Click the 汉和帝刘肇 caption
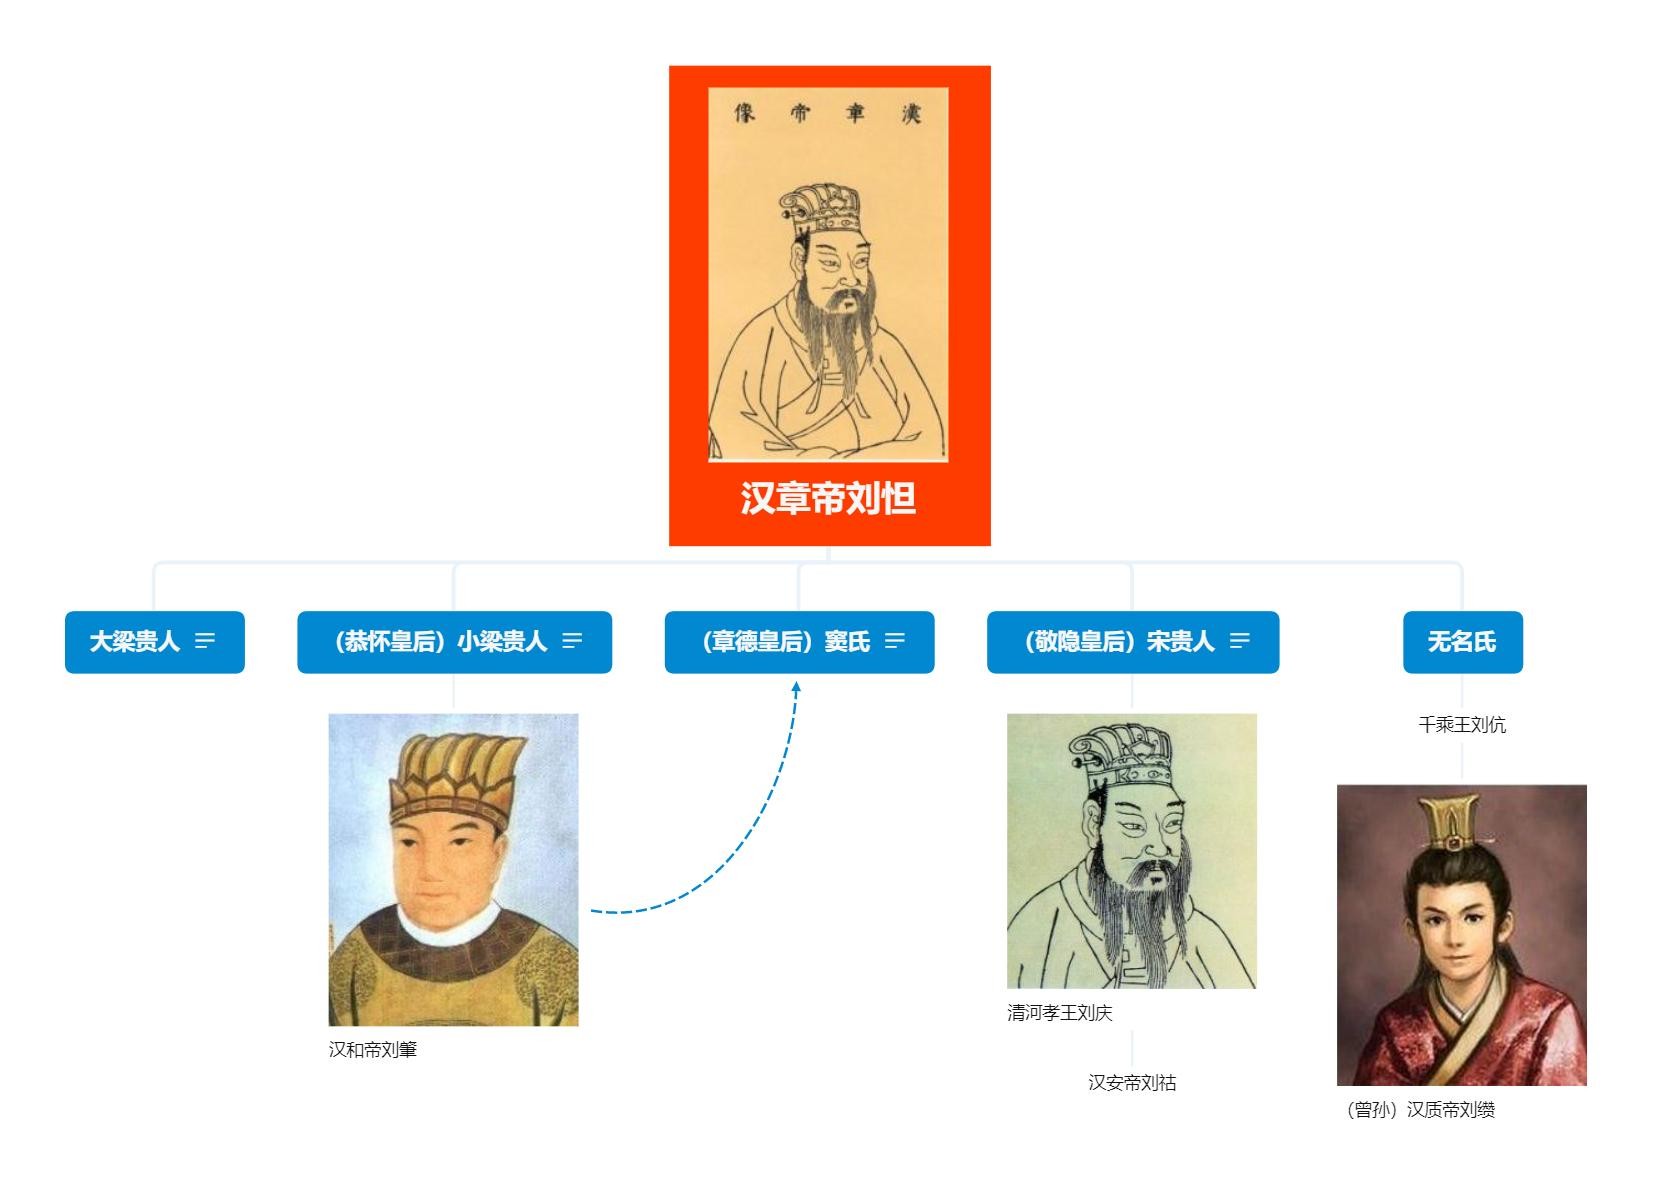 (x=373, y=1050)
